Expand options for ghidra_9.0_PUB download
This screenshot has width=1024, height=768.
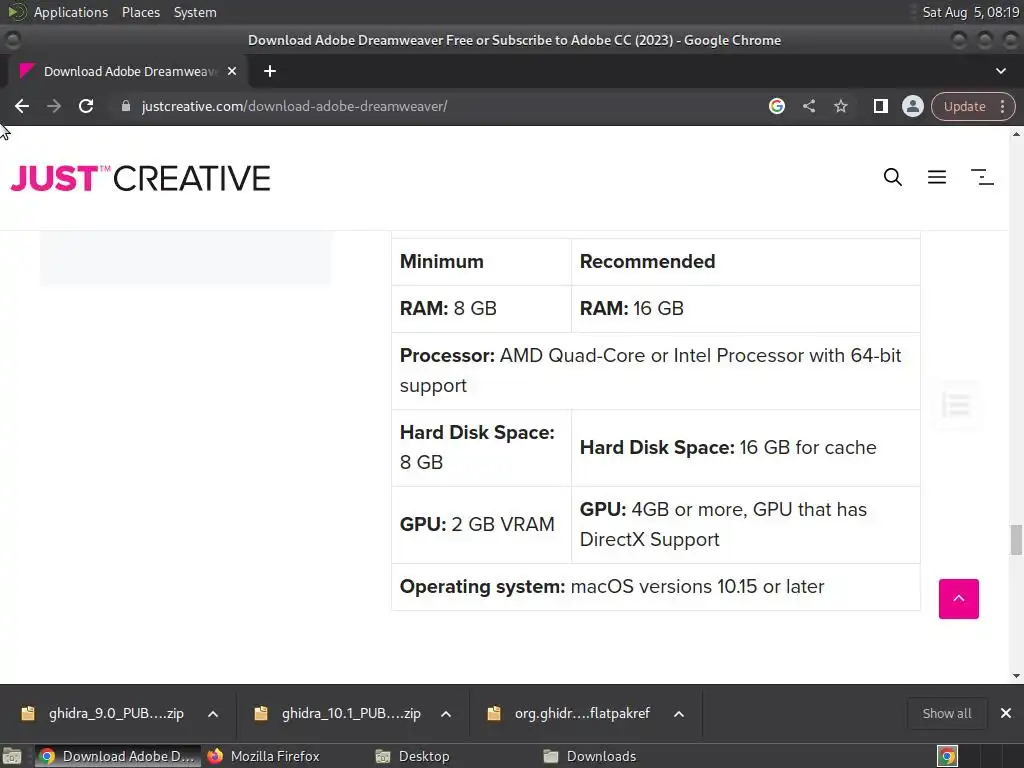coord(213,714)
